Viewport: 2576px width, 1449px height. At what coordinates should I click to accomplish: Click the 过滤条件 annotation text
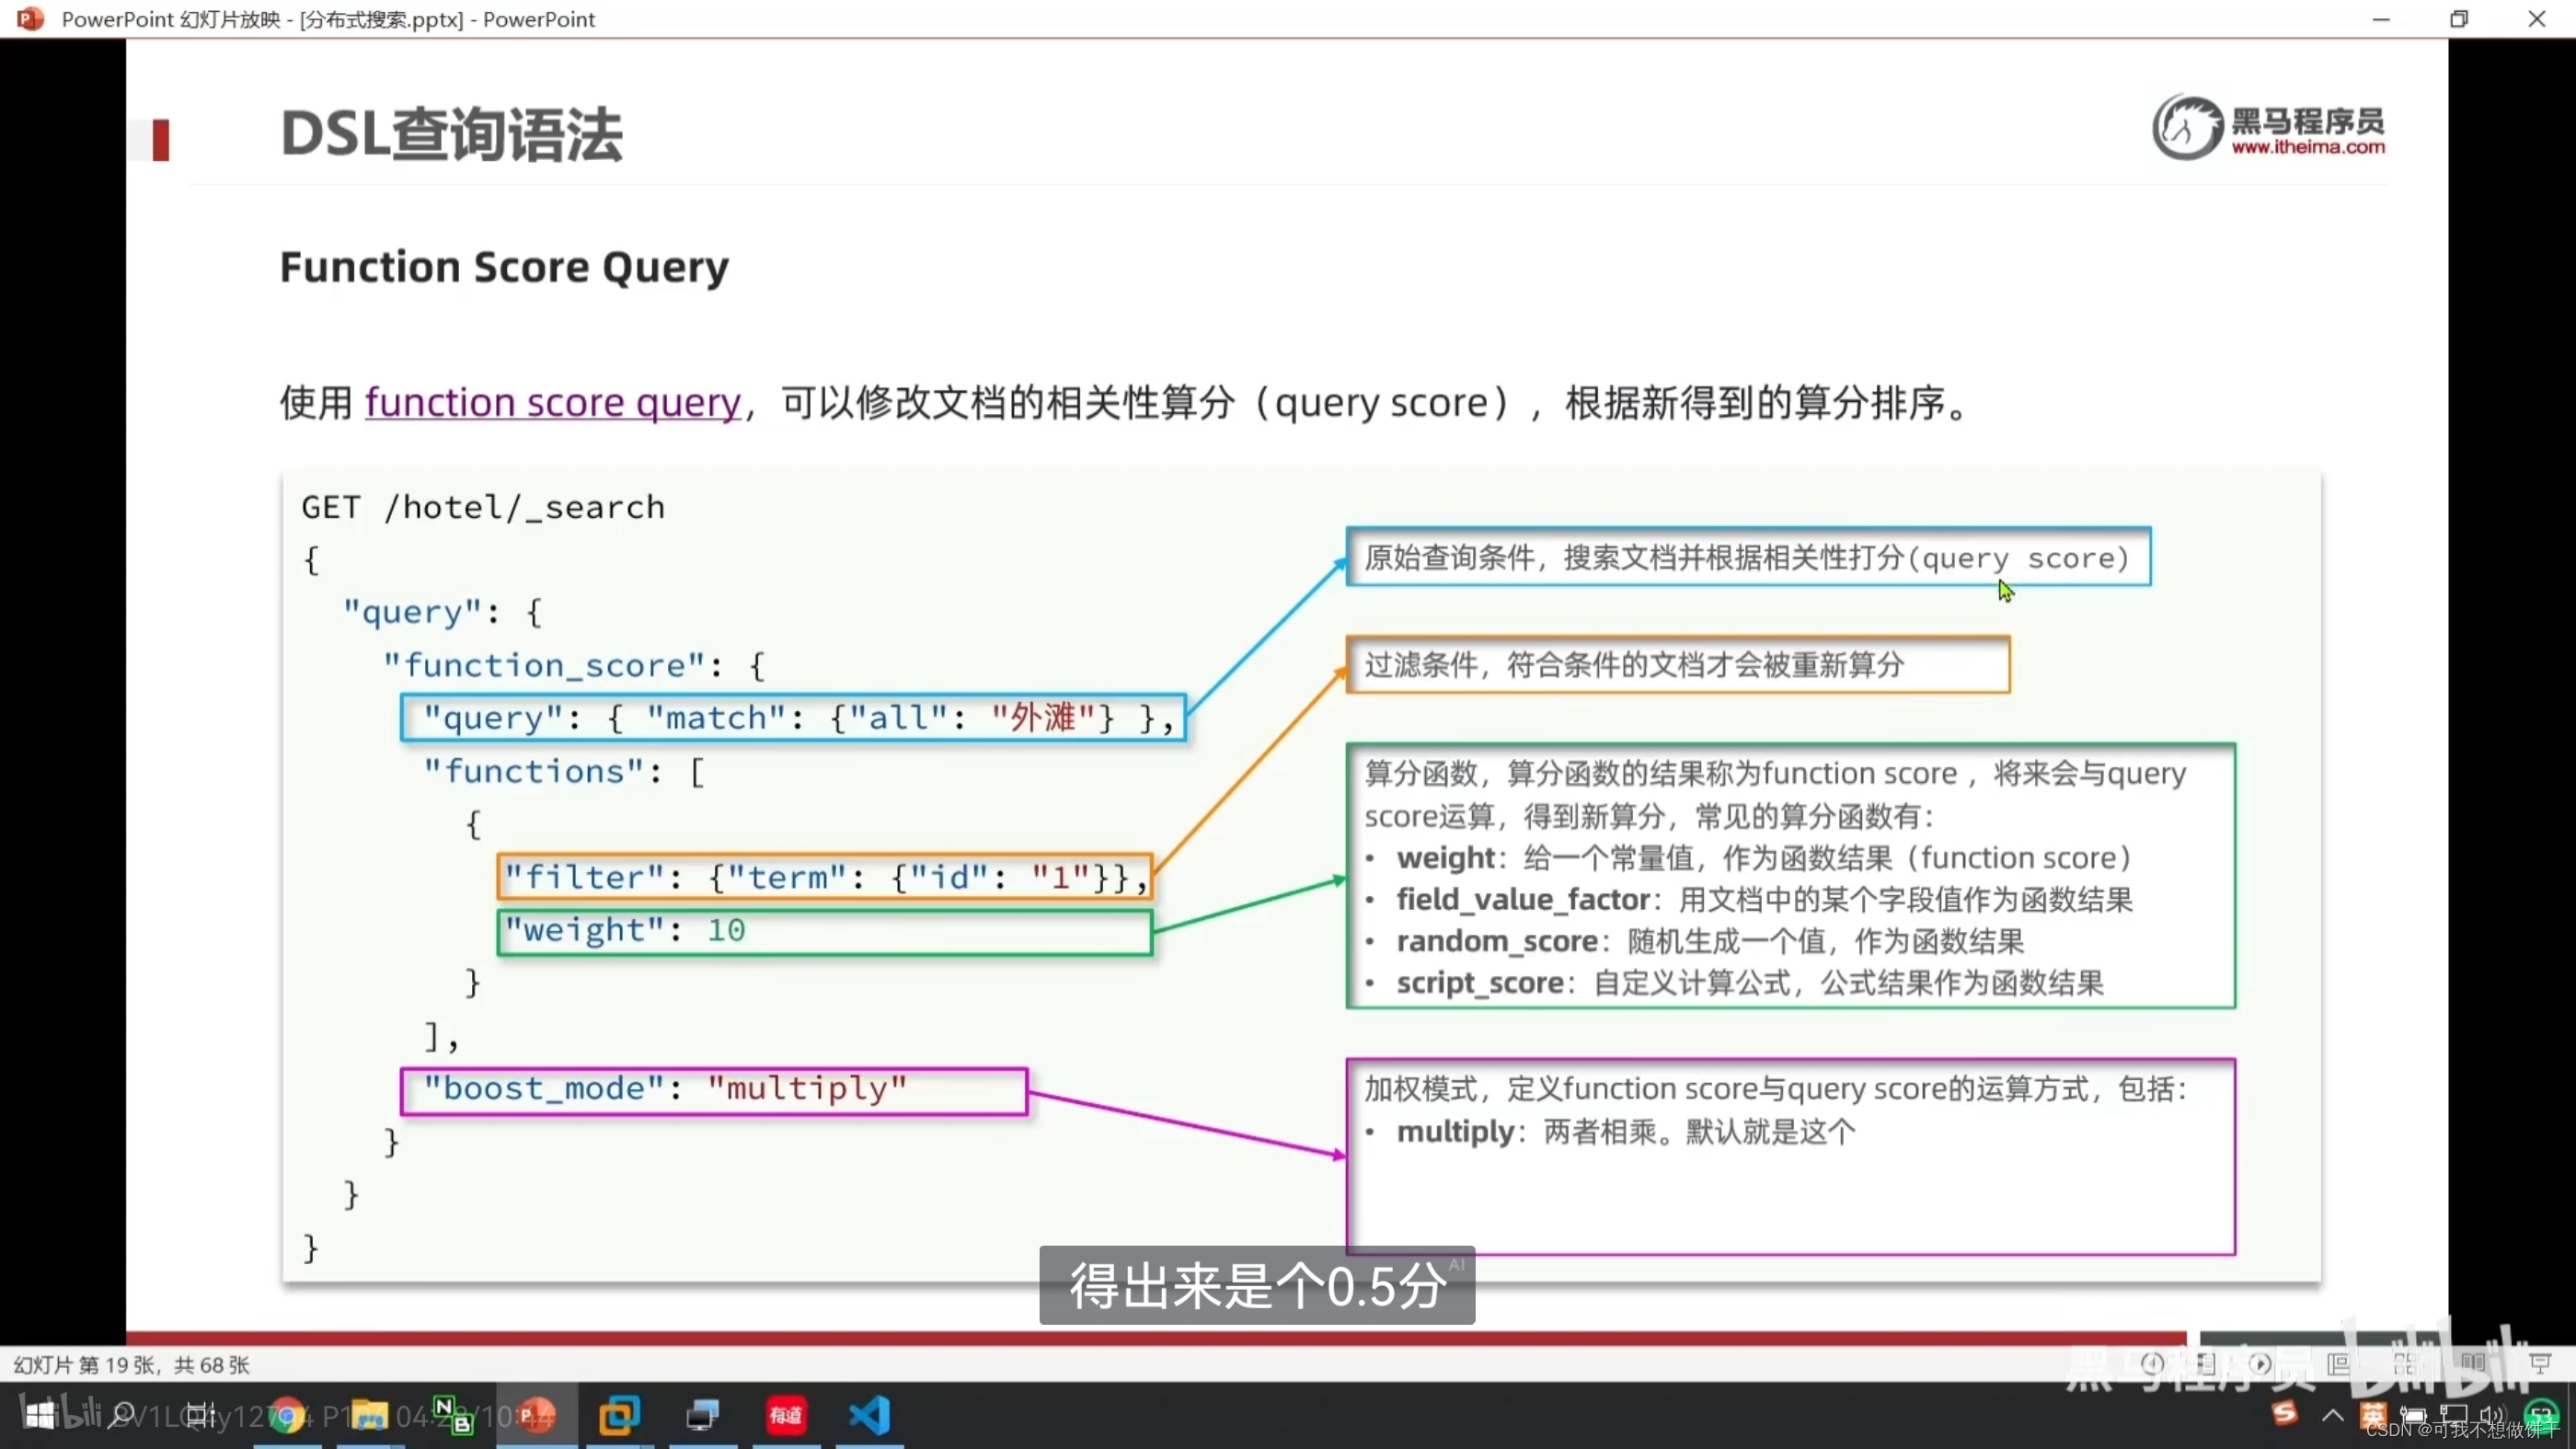click(1634, 664)
